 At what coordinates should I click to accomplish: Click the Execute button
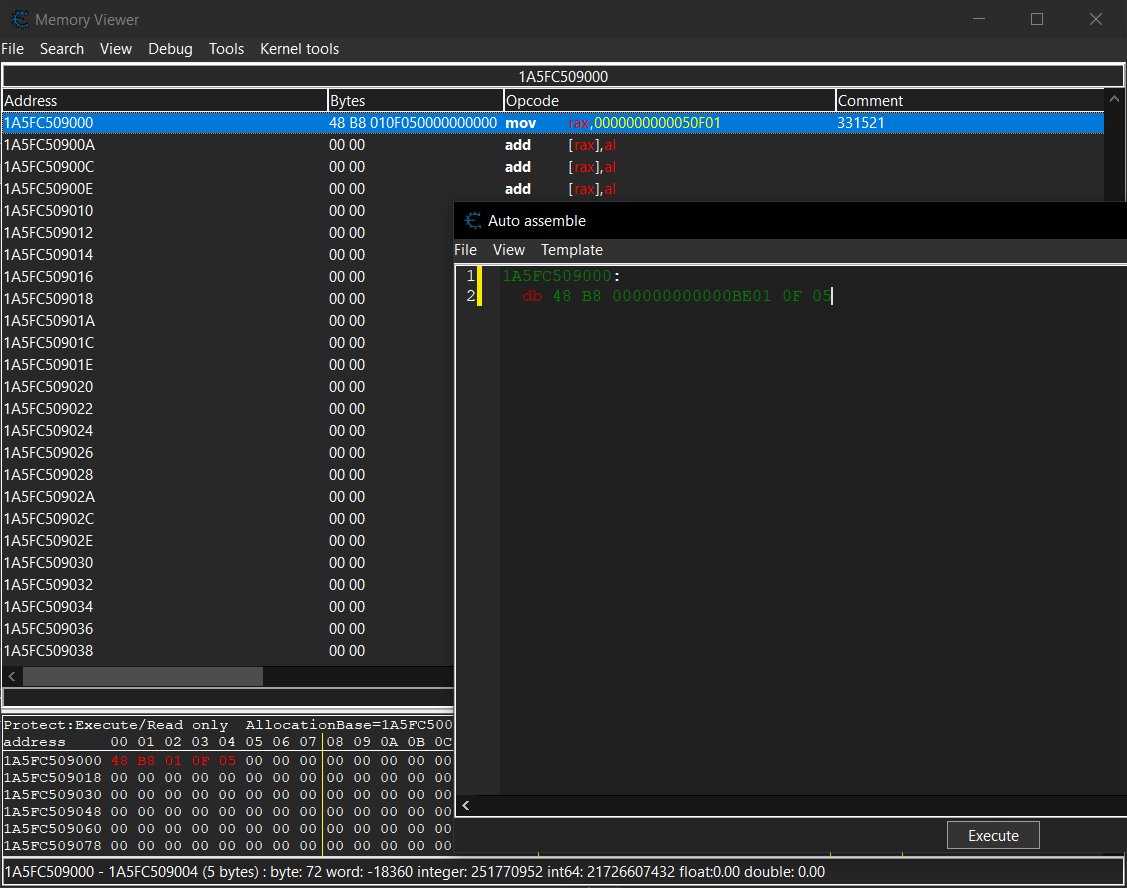coord(992,834)
